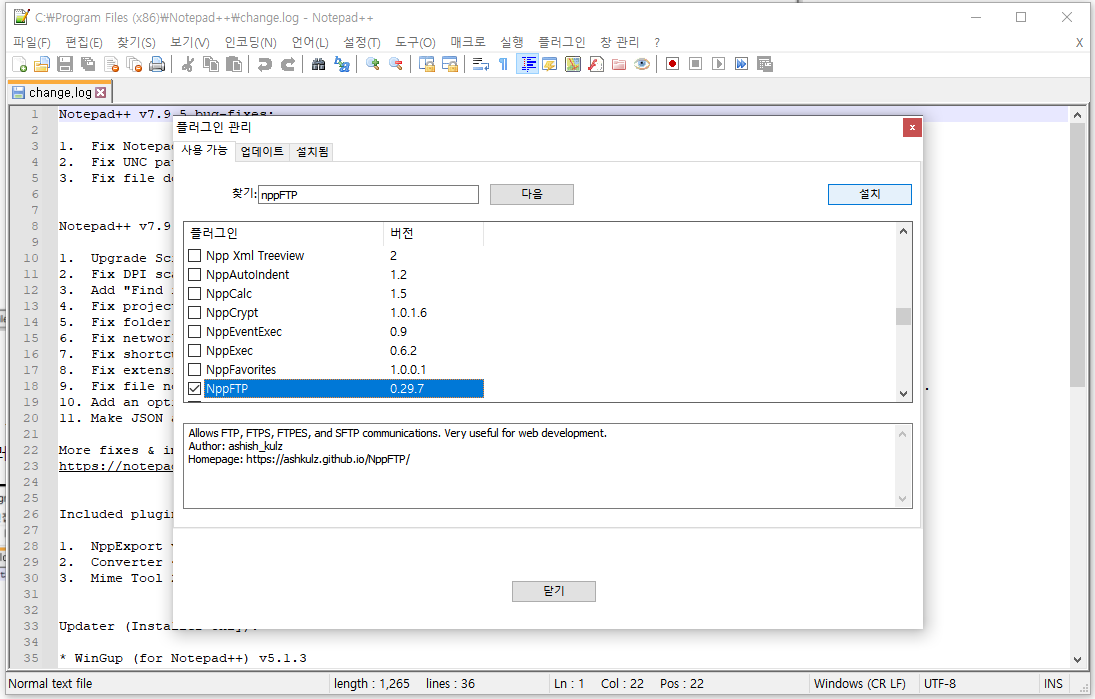Zoom out toolbar icon
1095x699 pixels.
pyautogui.click(x=395, y=64)
